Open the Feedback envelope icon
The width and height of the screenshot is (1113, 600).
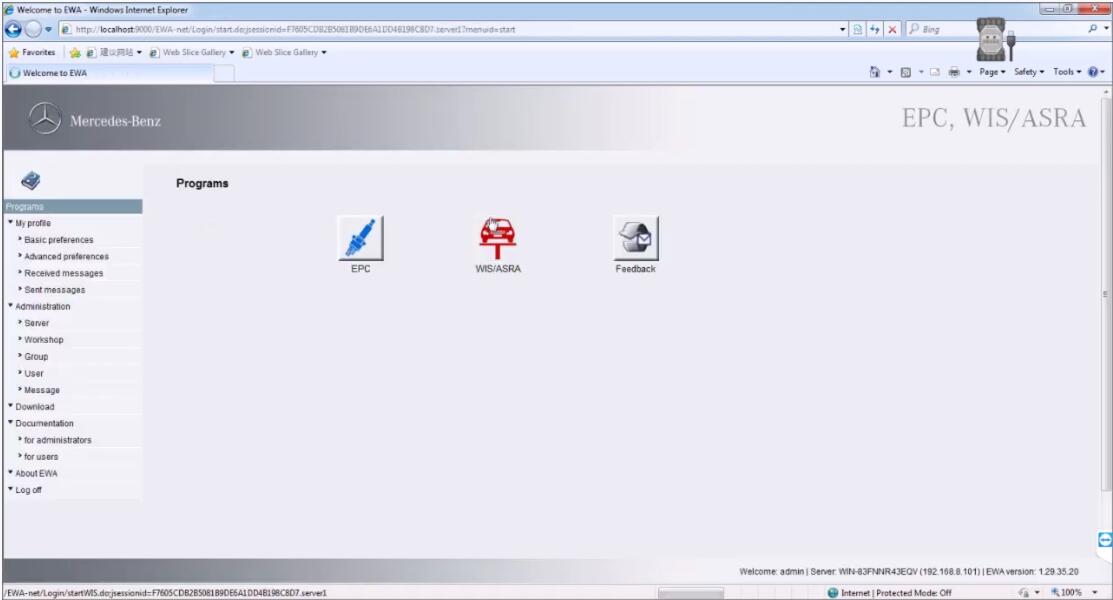(635, 238)
